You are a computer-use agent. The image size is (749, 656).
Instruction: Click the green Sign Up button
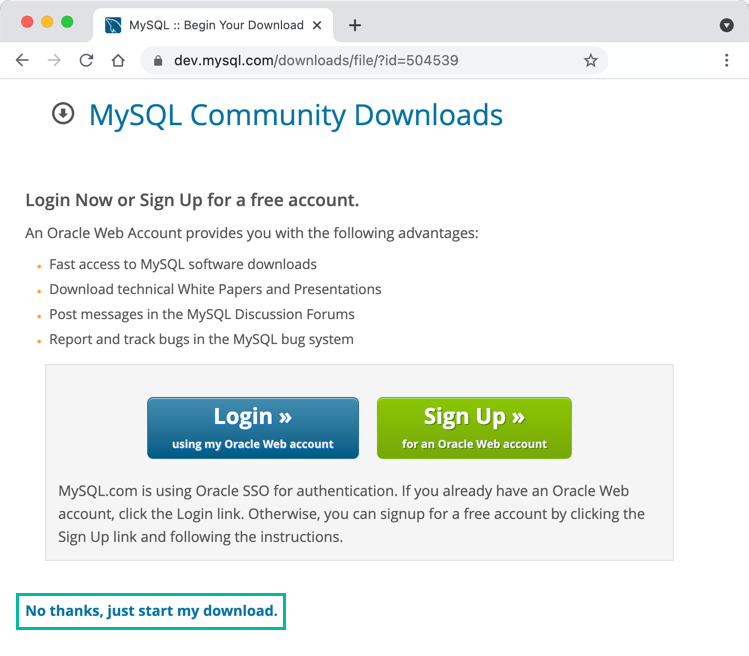474,428
